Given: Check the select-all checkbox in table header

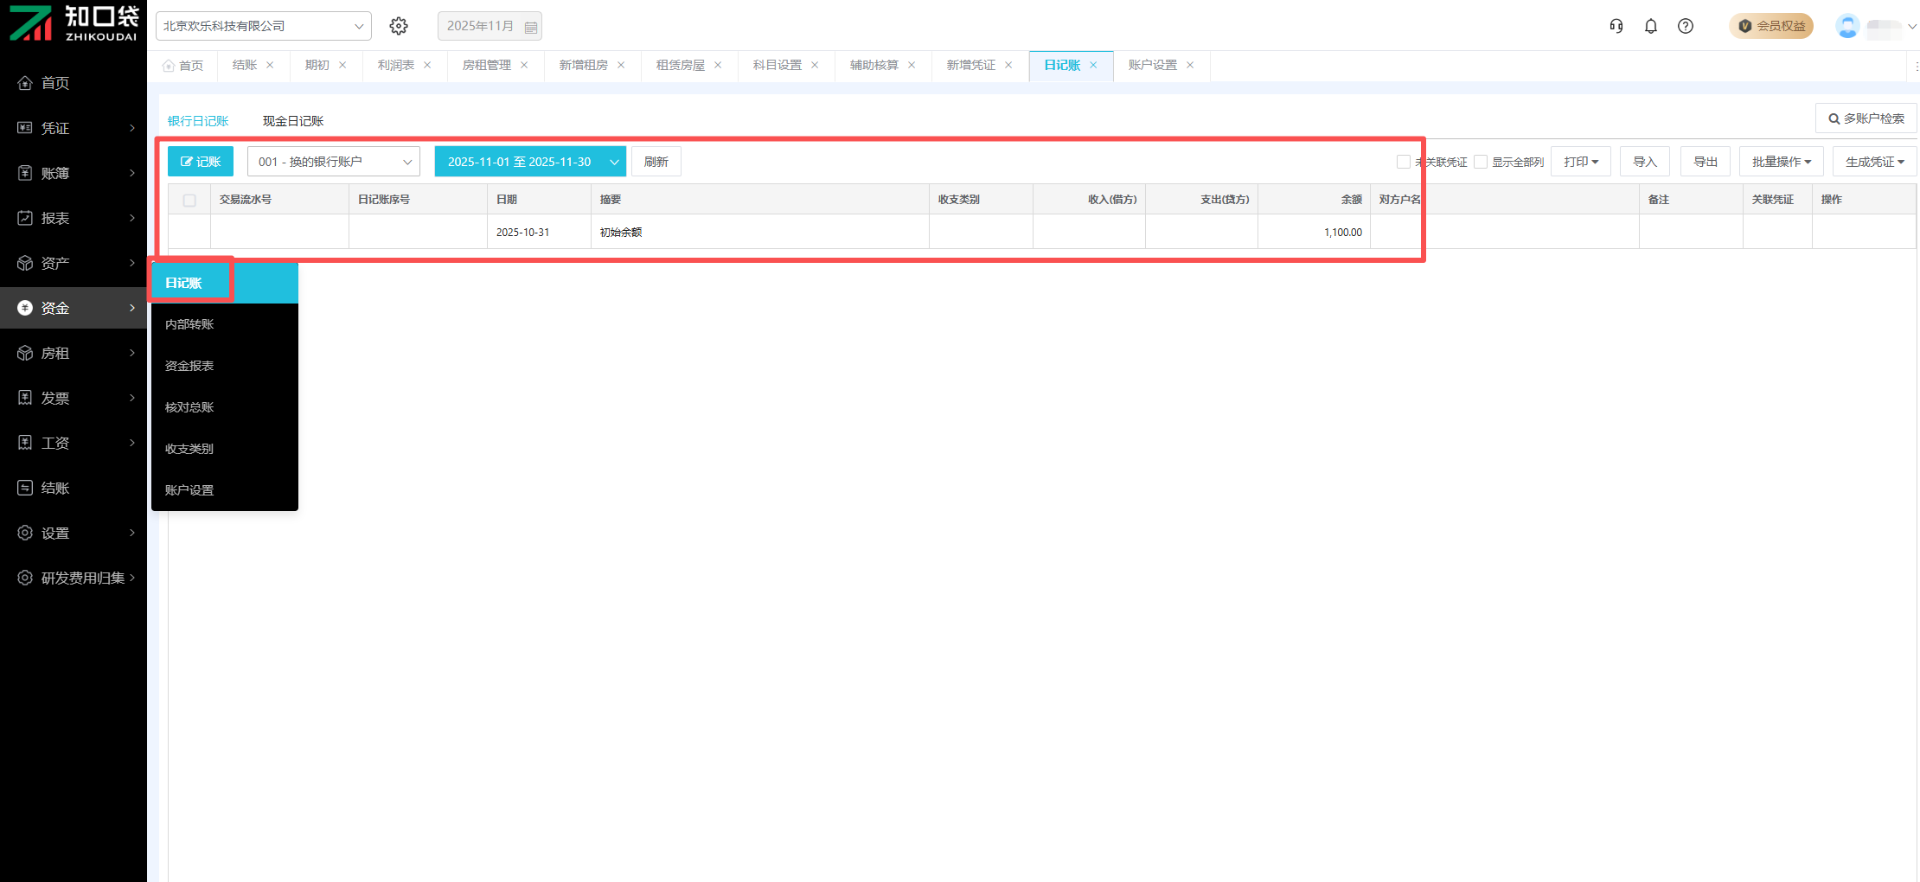Looking at the screenshot, I should pyautogui.click(x=189, y=200).
